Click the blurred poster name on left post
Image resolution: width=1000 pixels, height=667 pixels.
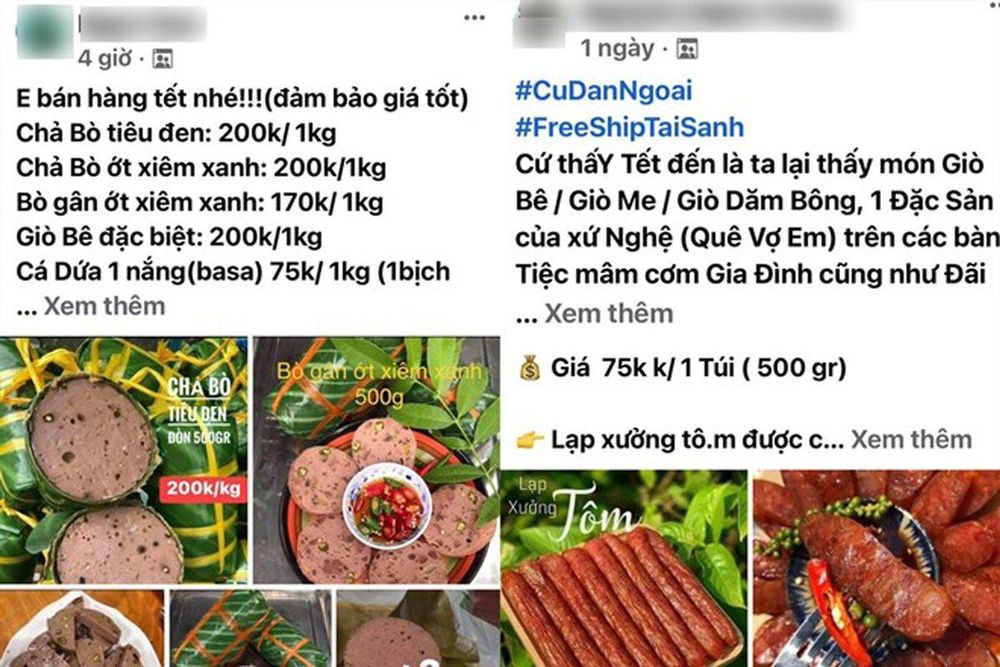coord(142,24)
